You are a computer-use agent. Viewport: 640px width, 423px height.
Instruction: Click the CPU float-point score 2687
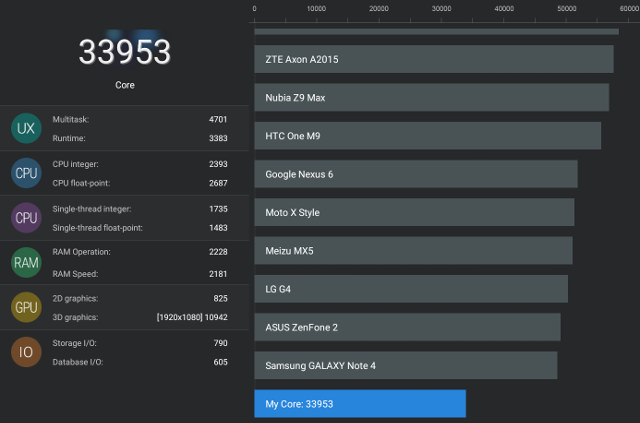point(218,183)
